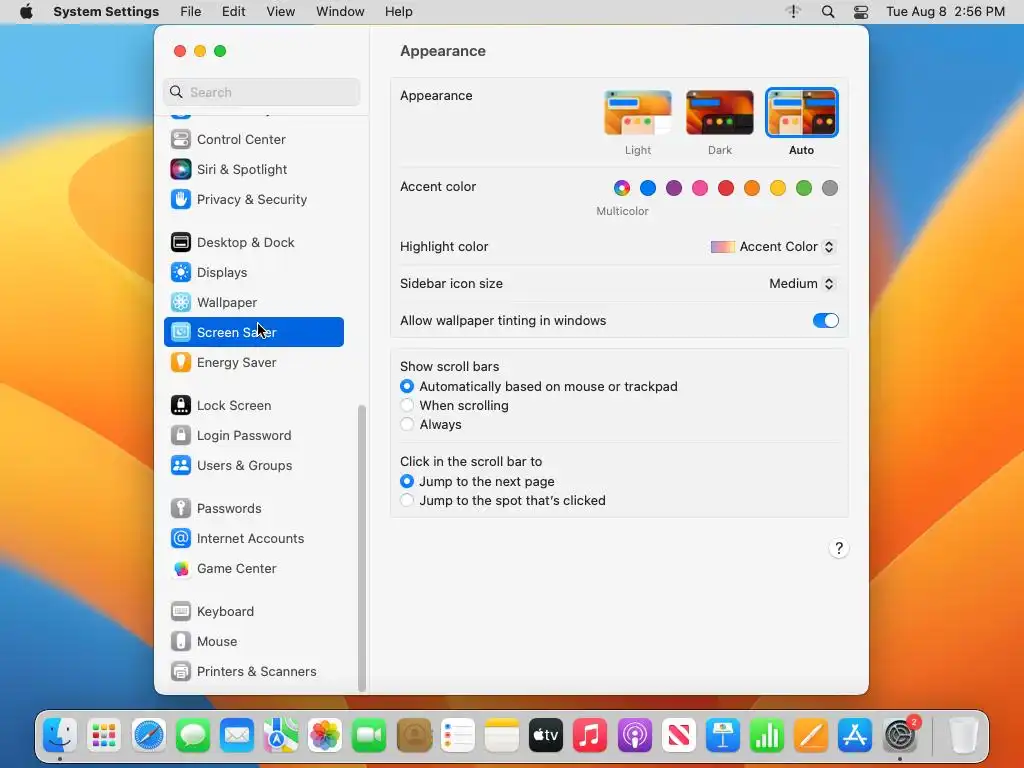The image size is (1024, 768).
Task: Open FaceTime app in Dock
Action: coord(369,735)
